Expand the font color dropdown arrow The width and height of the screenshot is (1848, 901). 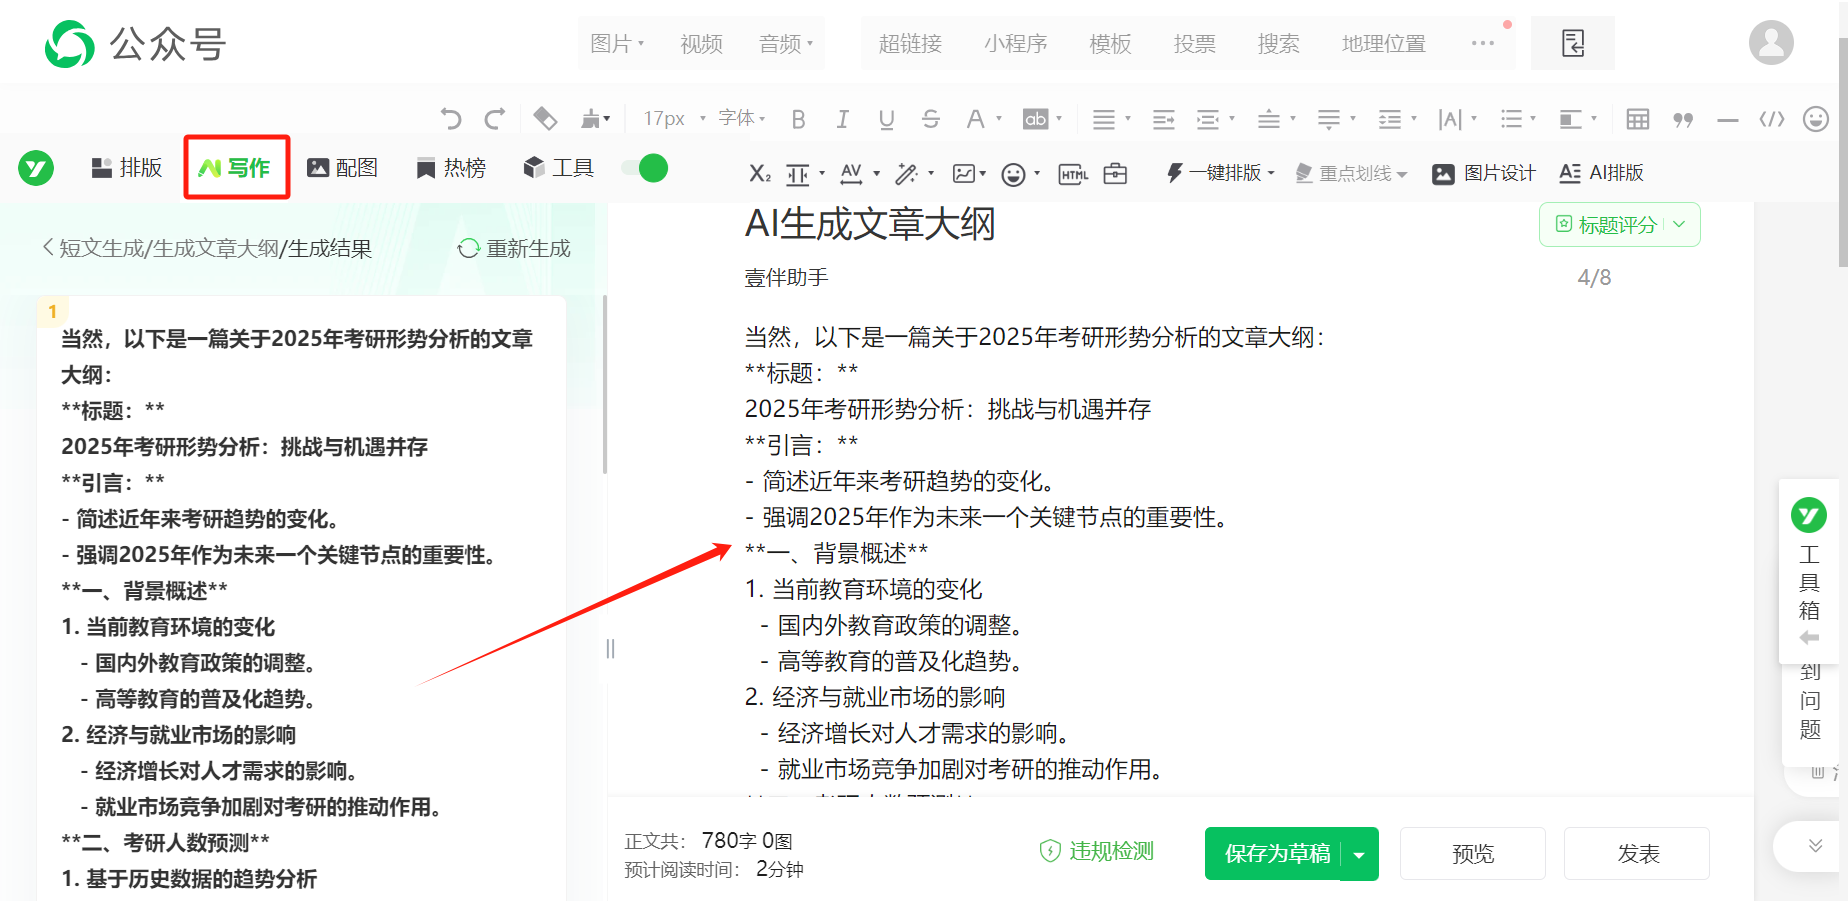(999, 119)
